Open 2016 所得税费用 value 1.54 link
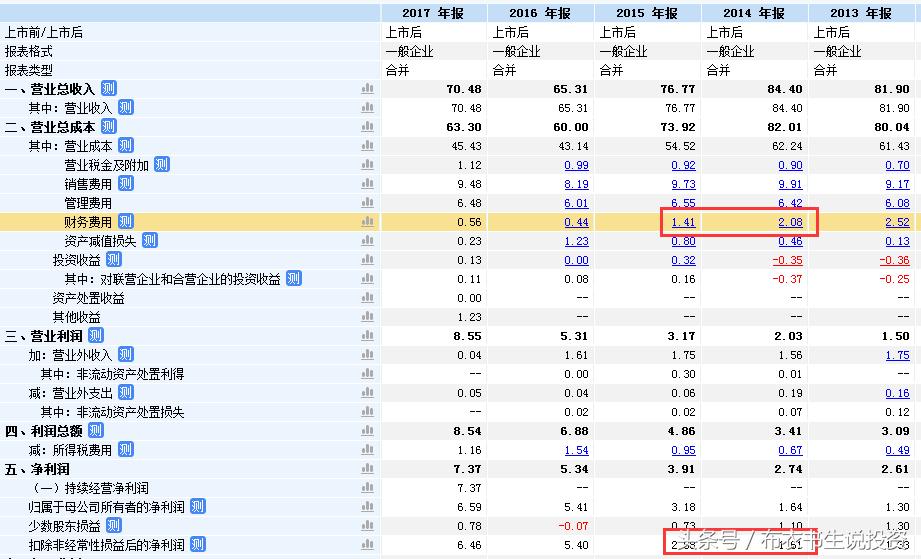Viewport: 921px width, 559px height. coord(576,450)
